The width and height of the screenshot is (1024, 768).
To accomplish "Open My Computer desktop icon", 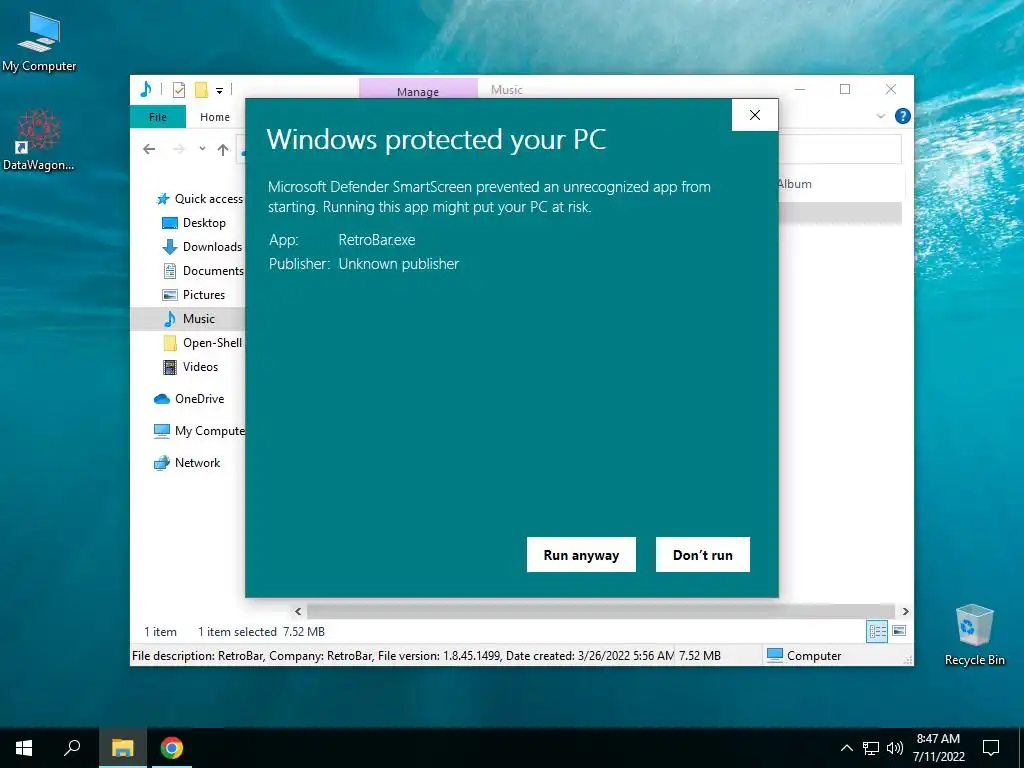I will click(x=39, y=41).
